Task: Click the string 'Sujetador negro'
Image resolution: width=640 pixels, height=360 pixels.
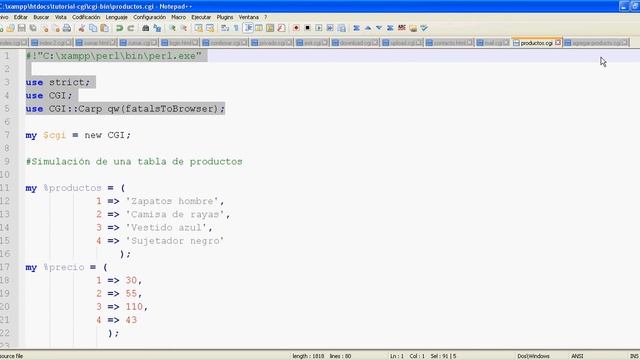Action: point(175,241)
